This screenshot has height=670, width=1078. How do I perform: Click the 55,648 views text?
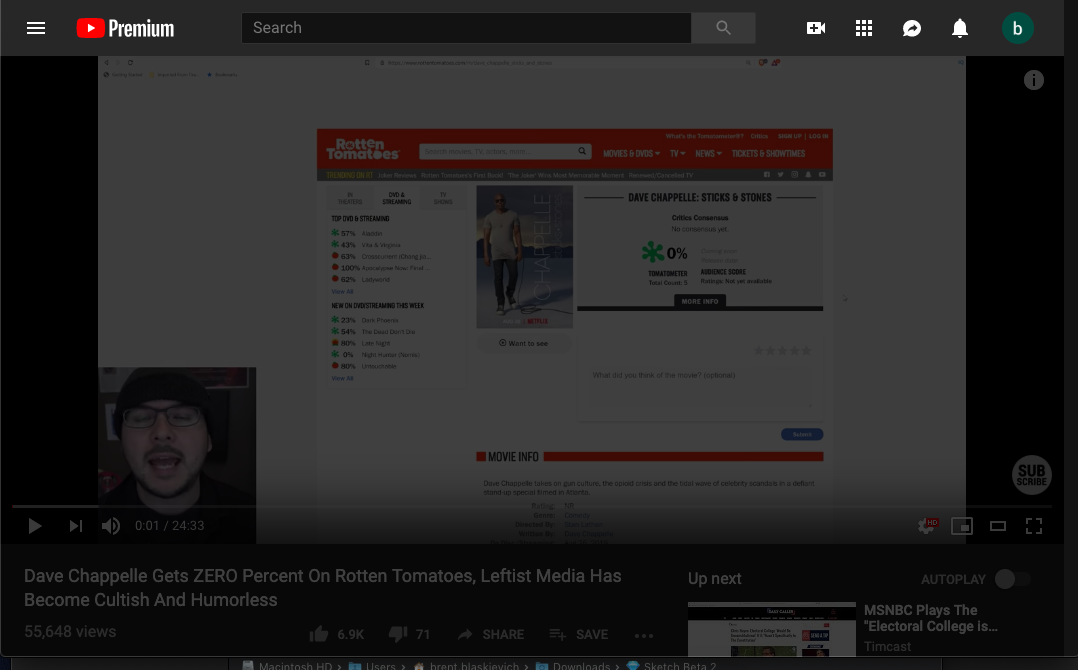(70, 632)
